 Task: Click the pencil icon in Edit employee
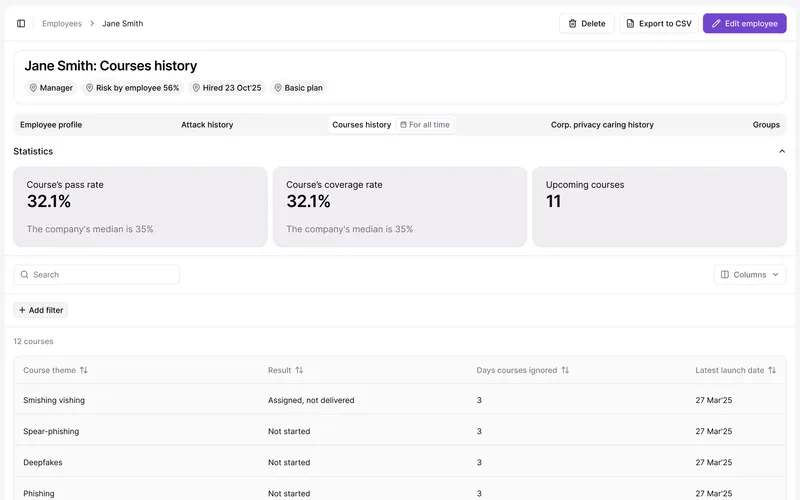coord(716,23)
